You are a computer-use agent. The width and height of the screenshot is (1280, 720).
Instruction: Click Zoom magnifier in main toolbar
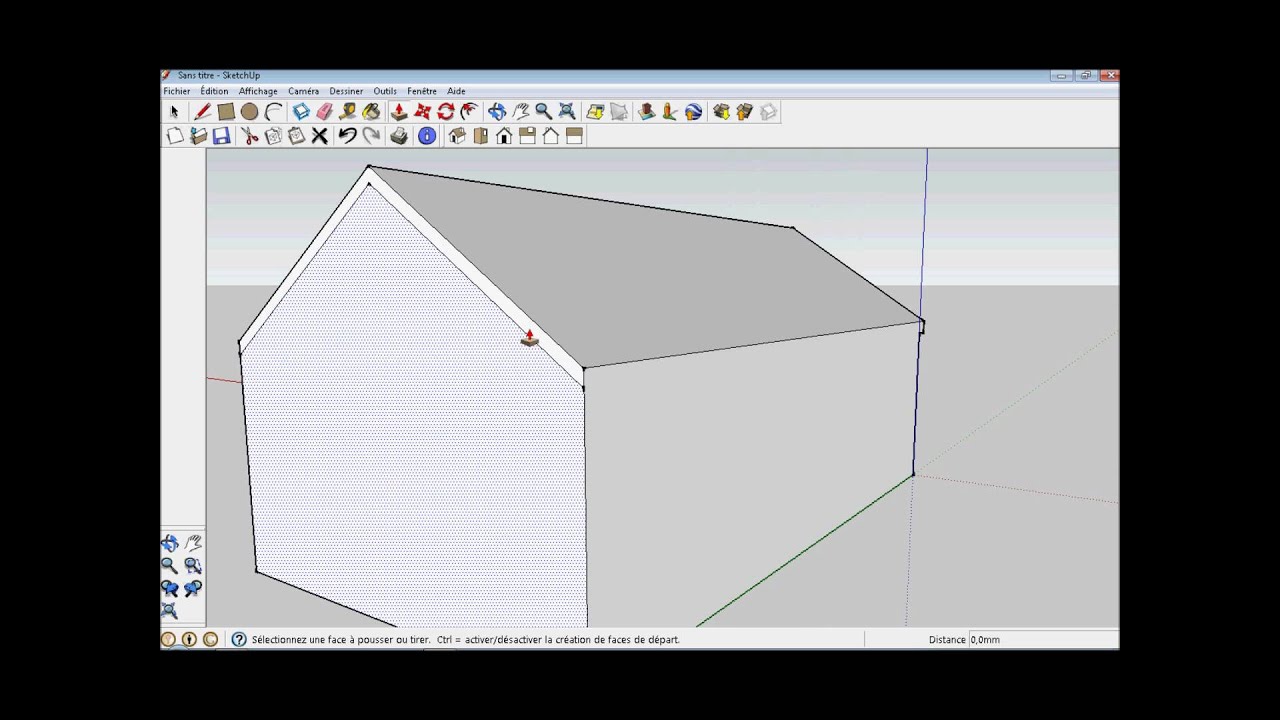(543, 112)
